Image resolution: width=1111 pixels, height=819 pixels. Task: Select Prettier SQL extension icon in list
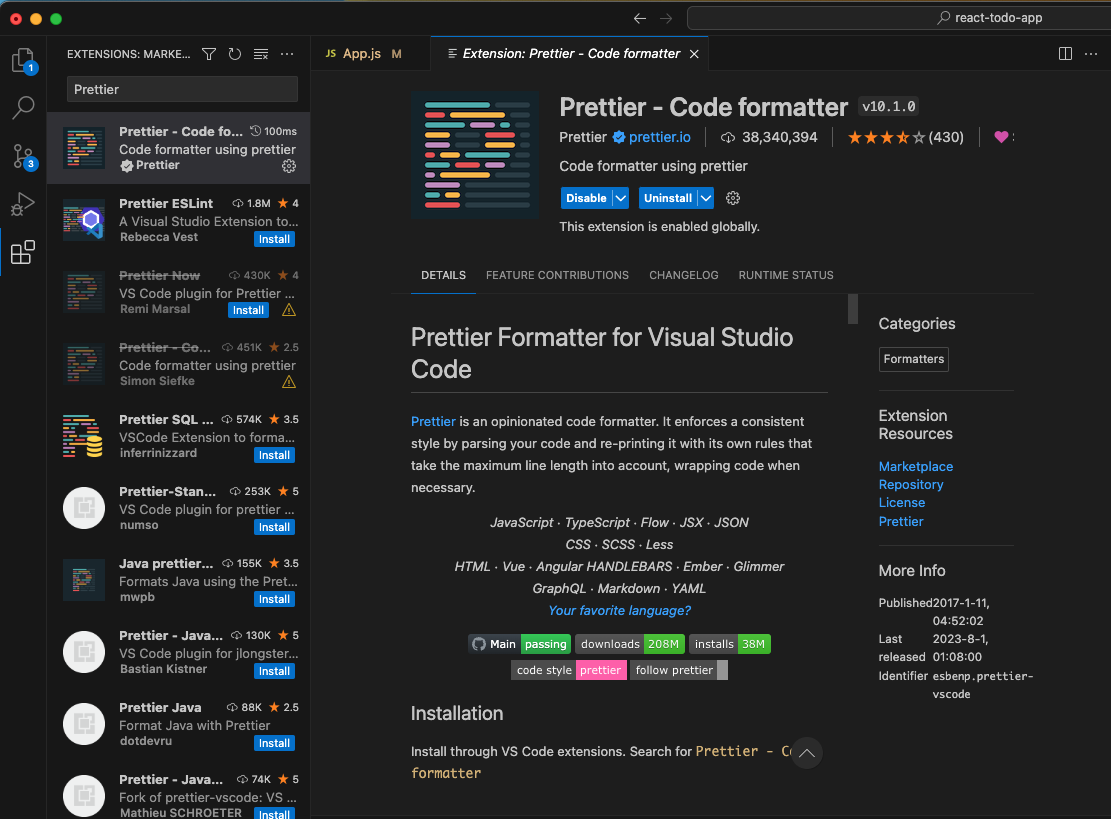pos(84,437)
